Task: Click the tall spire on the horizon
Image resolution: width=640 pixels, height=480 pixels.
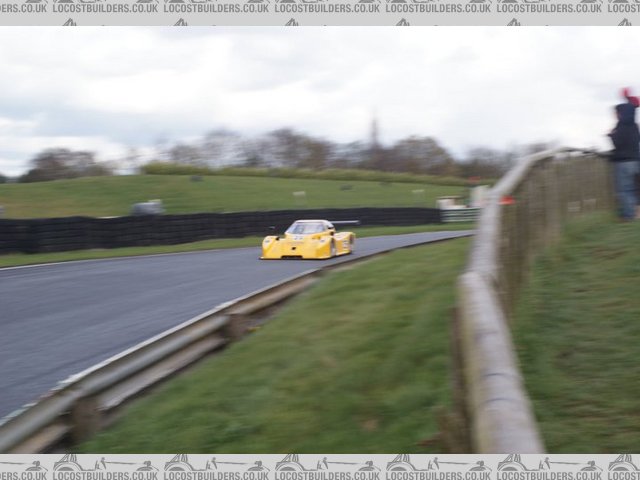Action: click(375, 132)
